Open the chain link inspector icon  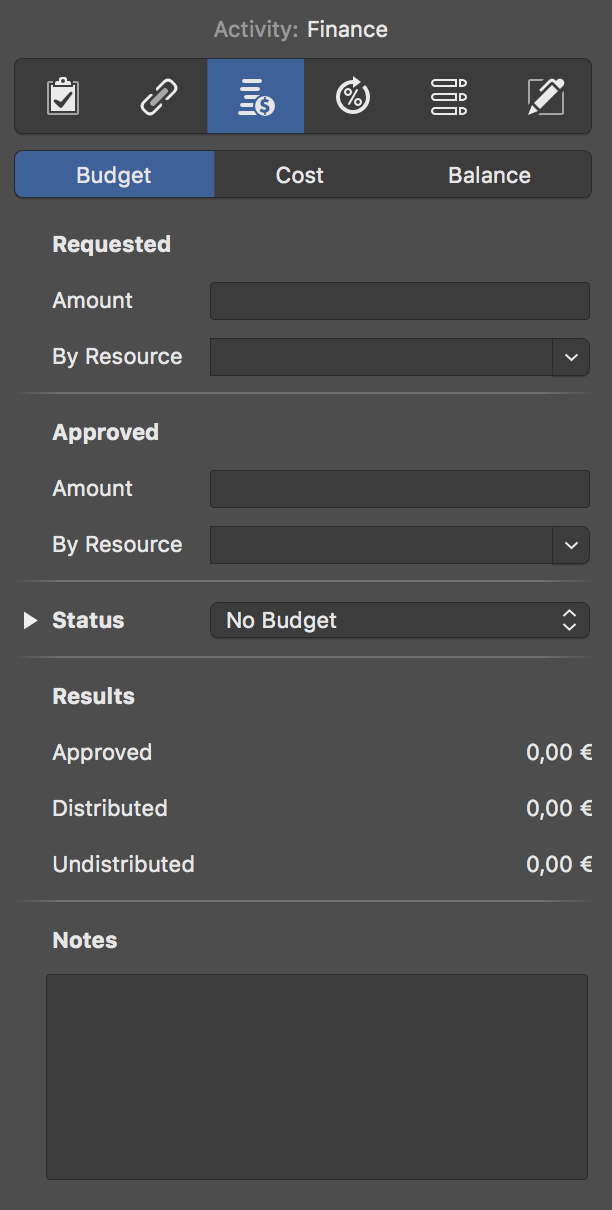point(159,97)
